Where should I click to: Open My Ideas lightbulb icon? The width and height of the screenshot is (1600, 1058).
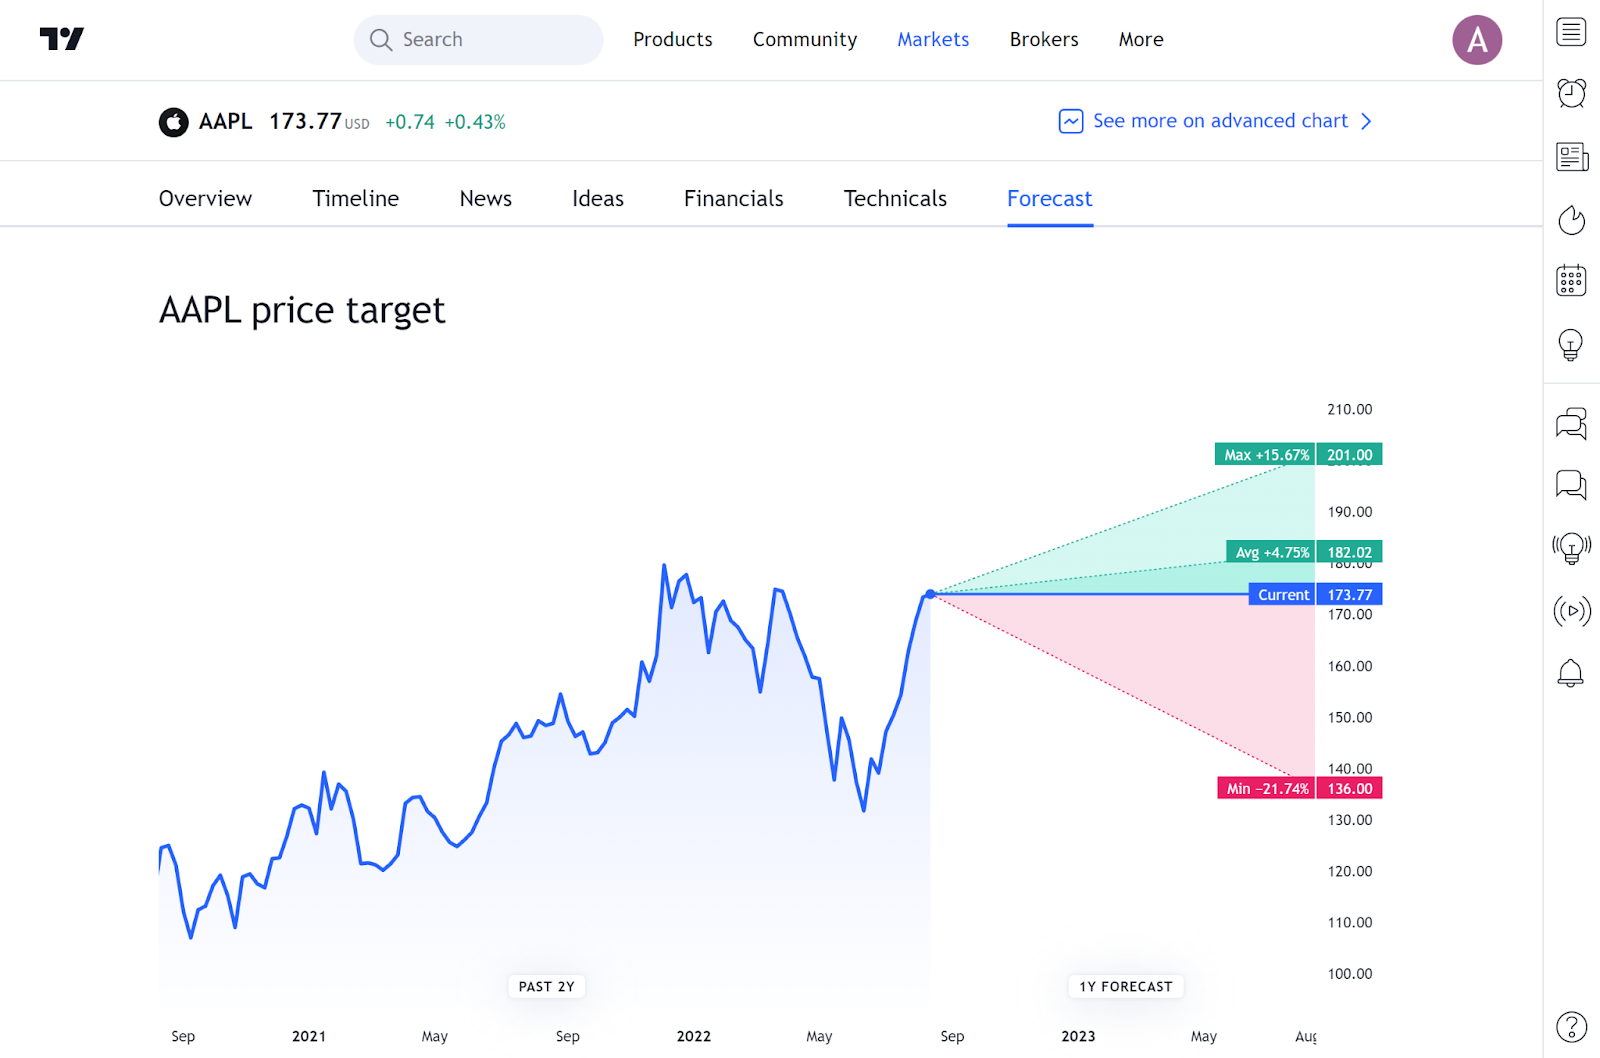(1571, 345)
